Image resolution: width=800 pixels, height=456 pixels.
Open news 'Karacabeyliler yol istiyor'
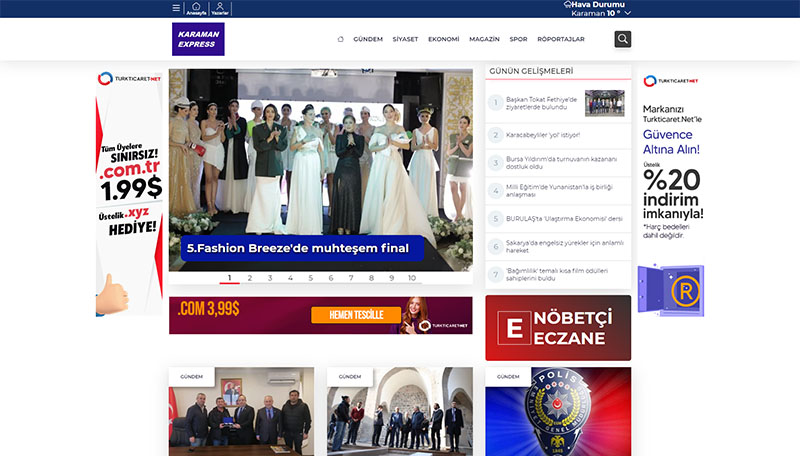click(543, 135)
